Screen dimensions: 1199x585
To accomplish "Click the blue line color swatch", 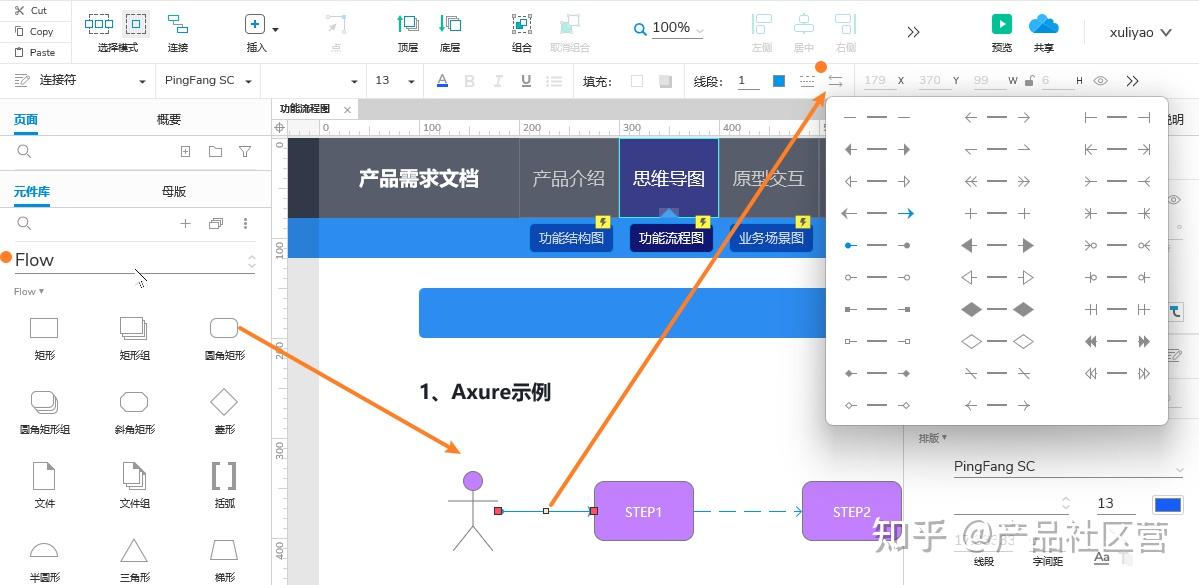I will click(x=779, y=80).
